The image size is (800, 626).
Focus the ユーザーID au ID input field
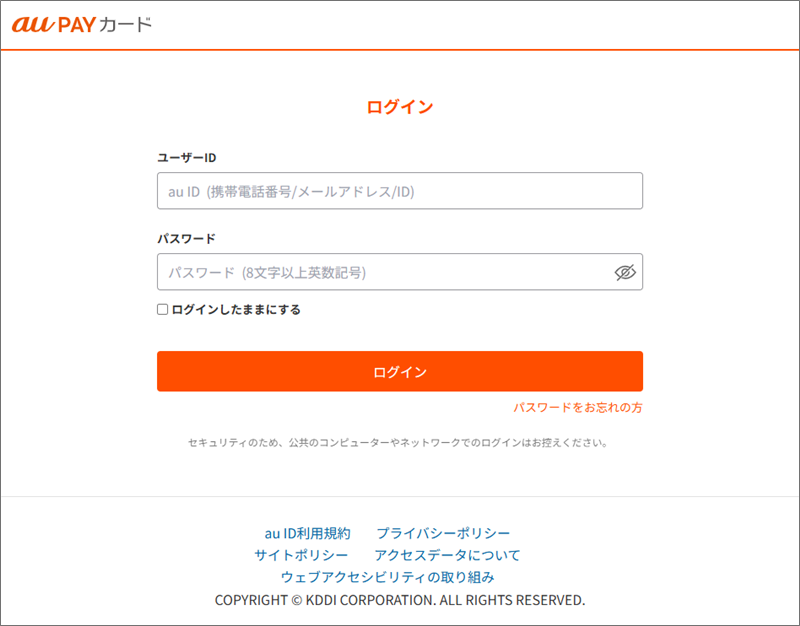399,191
